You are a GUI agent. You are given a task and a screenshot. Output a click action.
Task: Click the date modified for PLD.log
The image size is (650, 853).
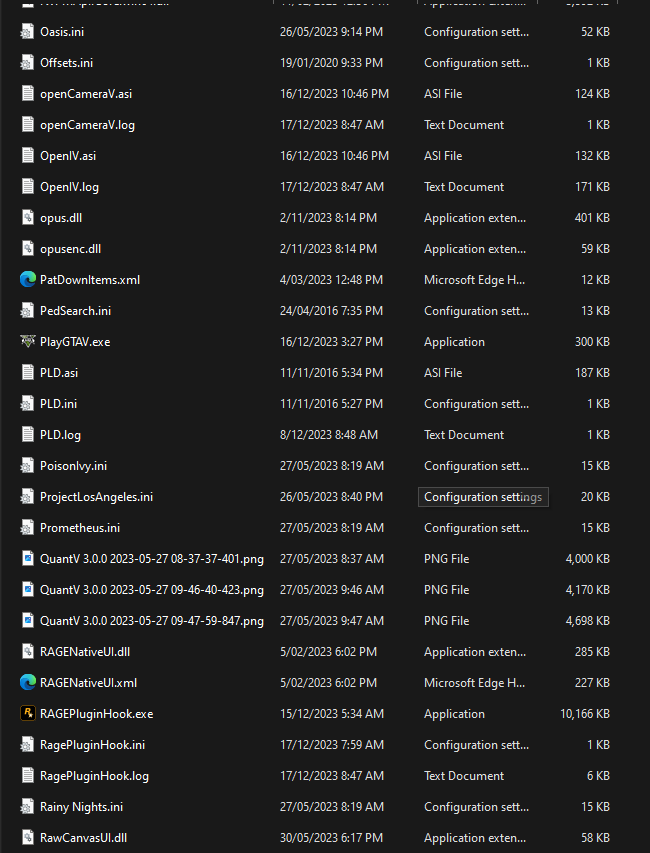coord(328,435)
